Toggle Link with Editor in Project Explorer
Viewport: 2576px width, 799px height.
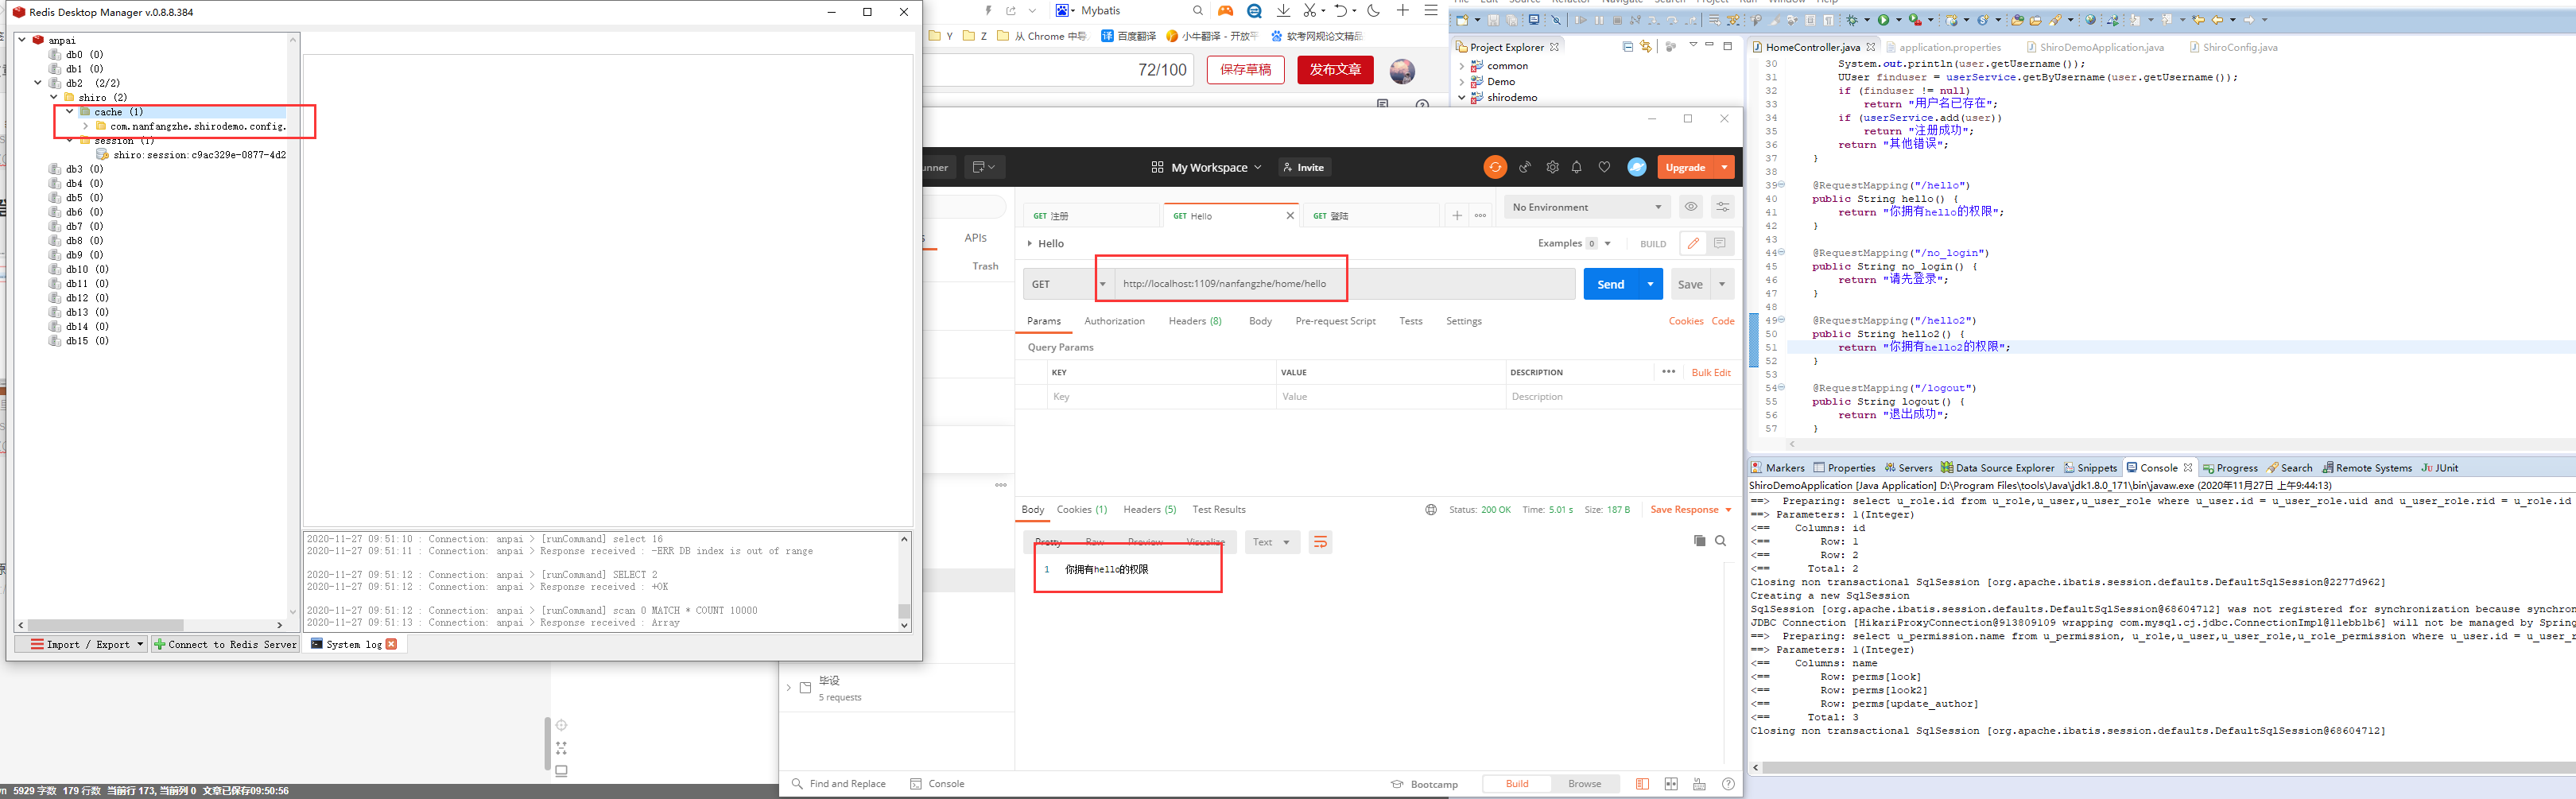click(x=1646, y=46)
